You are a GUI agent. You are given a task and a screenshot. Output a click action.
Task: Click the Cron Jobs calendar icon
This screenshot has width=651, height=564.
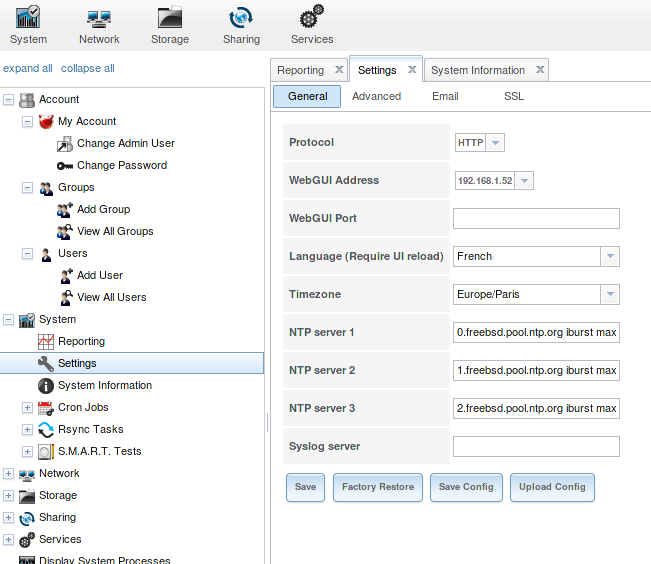coord(46,408)
